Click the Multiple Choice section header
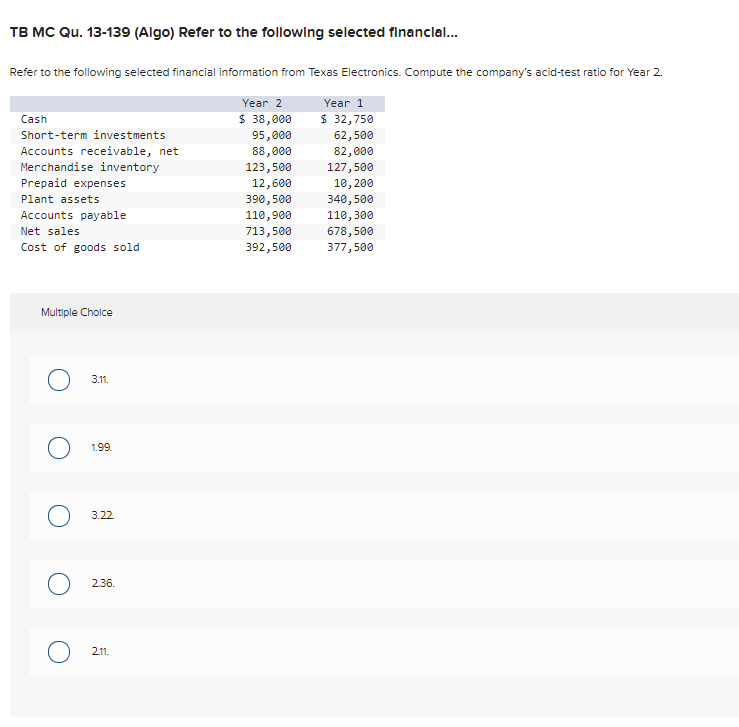The width and height of the screenshot is (739, 727). click(77, 312)
